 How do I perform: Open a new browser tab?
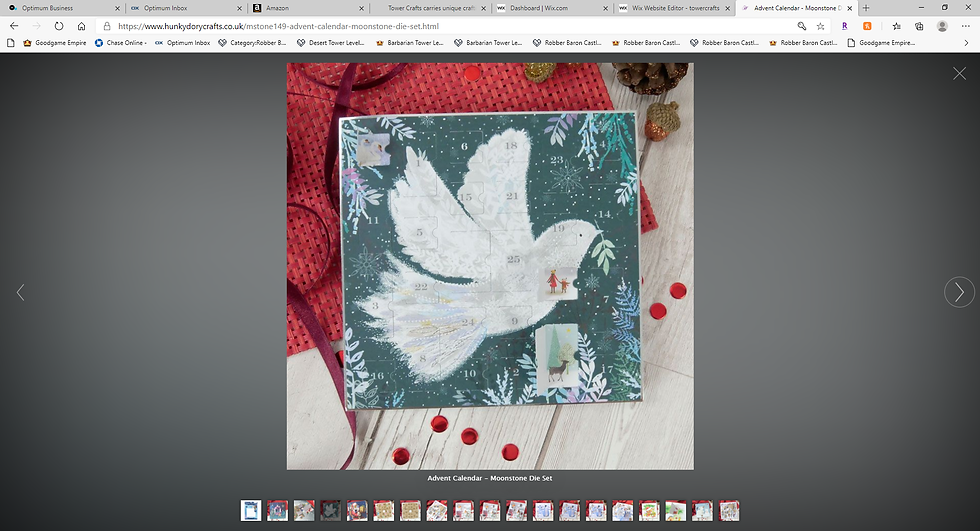click(866, 8)
